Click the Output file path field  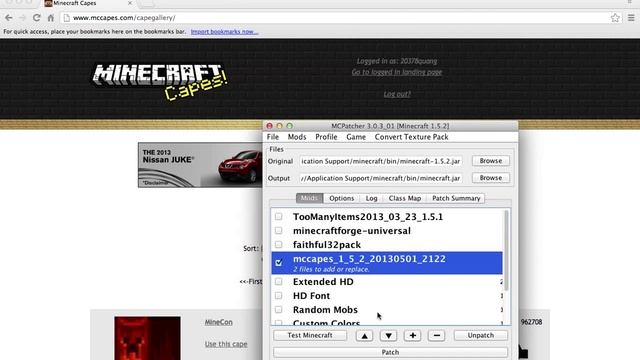pyautogui.click(x=380, y=178)
